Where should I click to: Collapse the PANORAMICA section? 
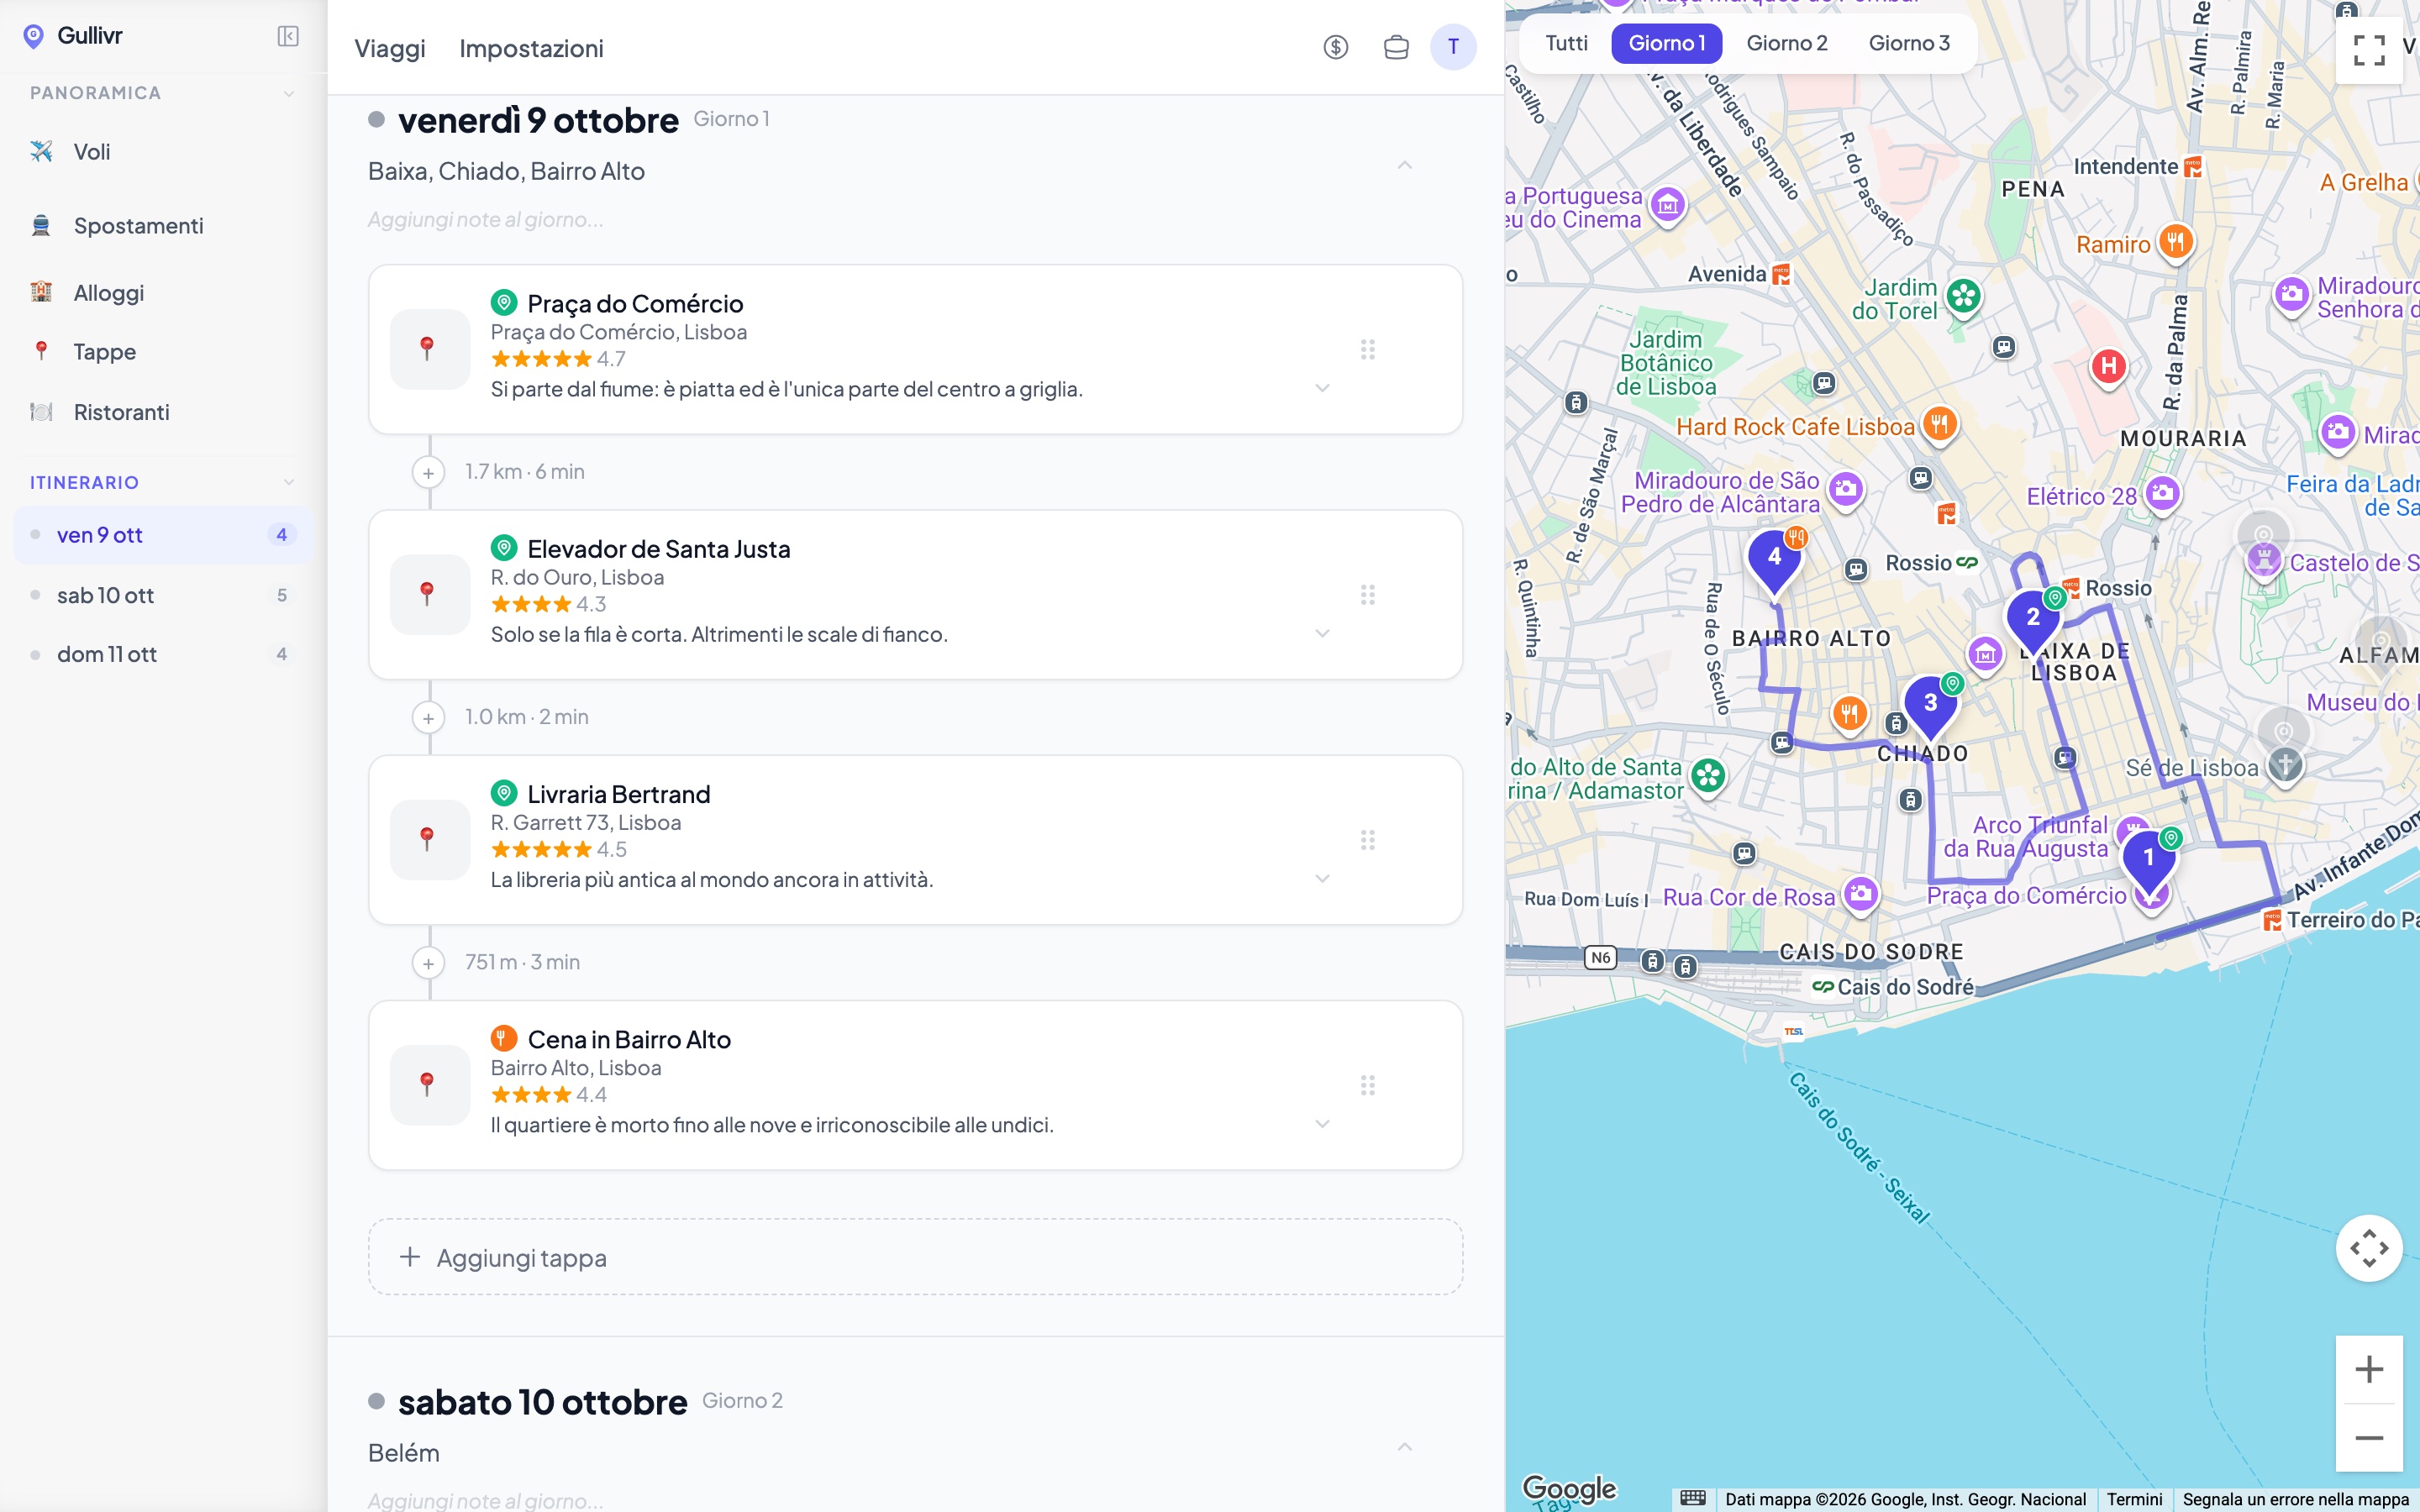click(289, 93)
